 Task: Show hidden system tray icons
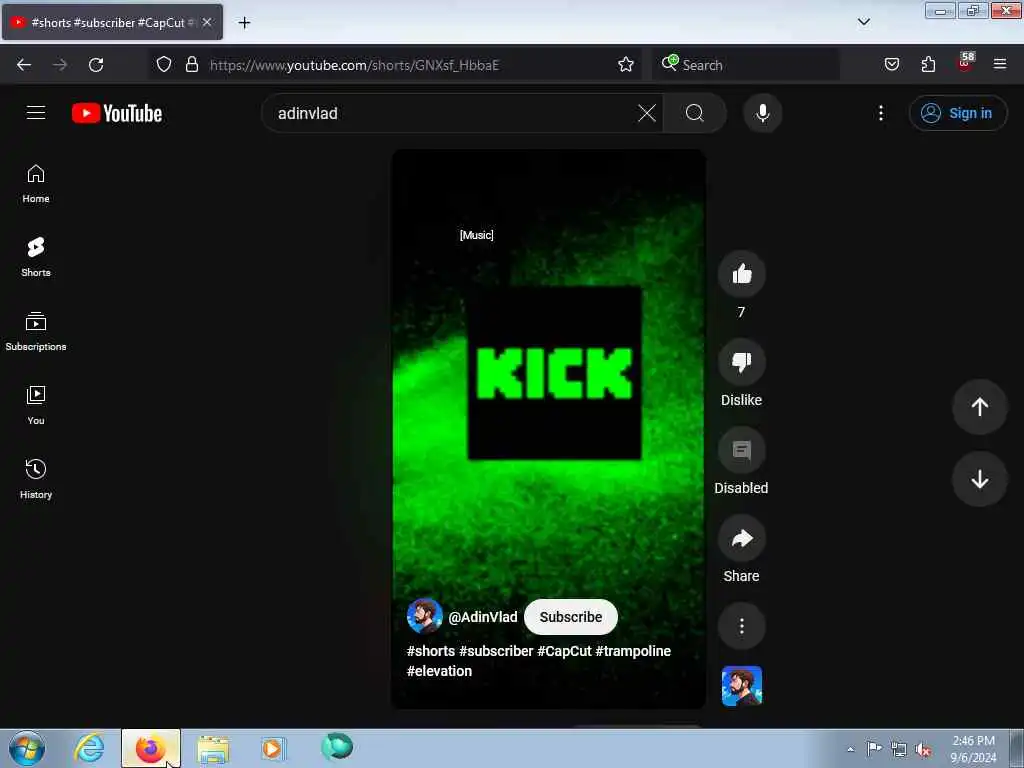[850, 749]
